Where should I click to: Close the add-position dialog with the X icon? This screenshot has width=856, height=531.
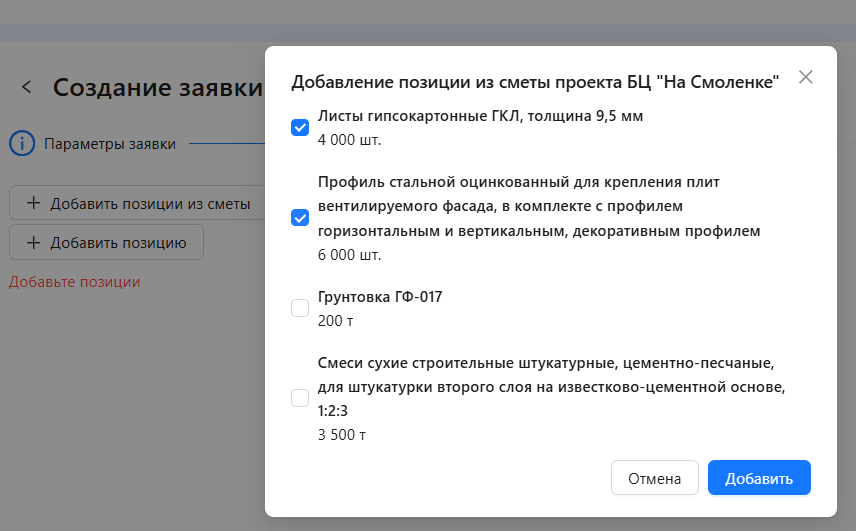tap(805, 77)
